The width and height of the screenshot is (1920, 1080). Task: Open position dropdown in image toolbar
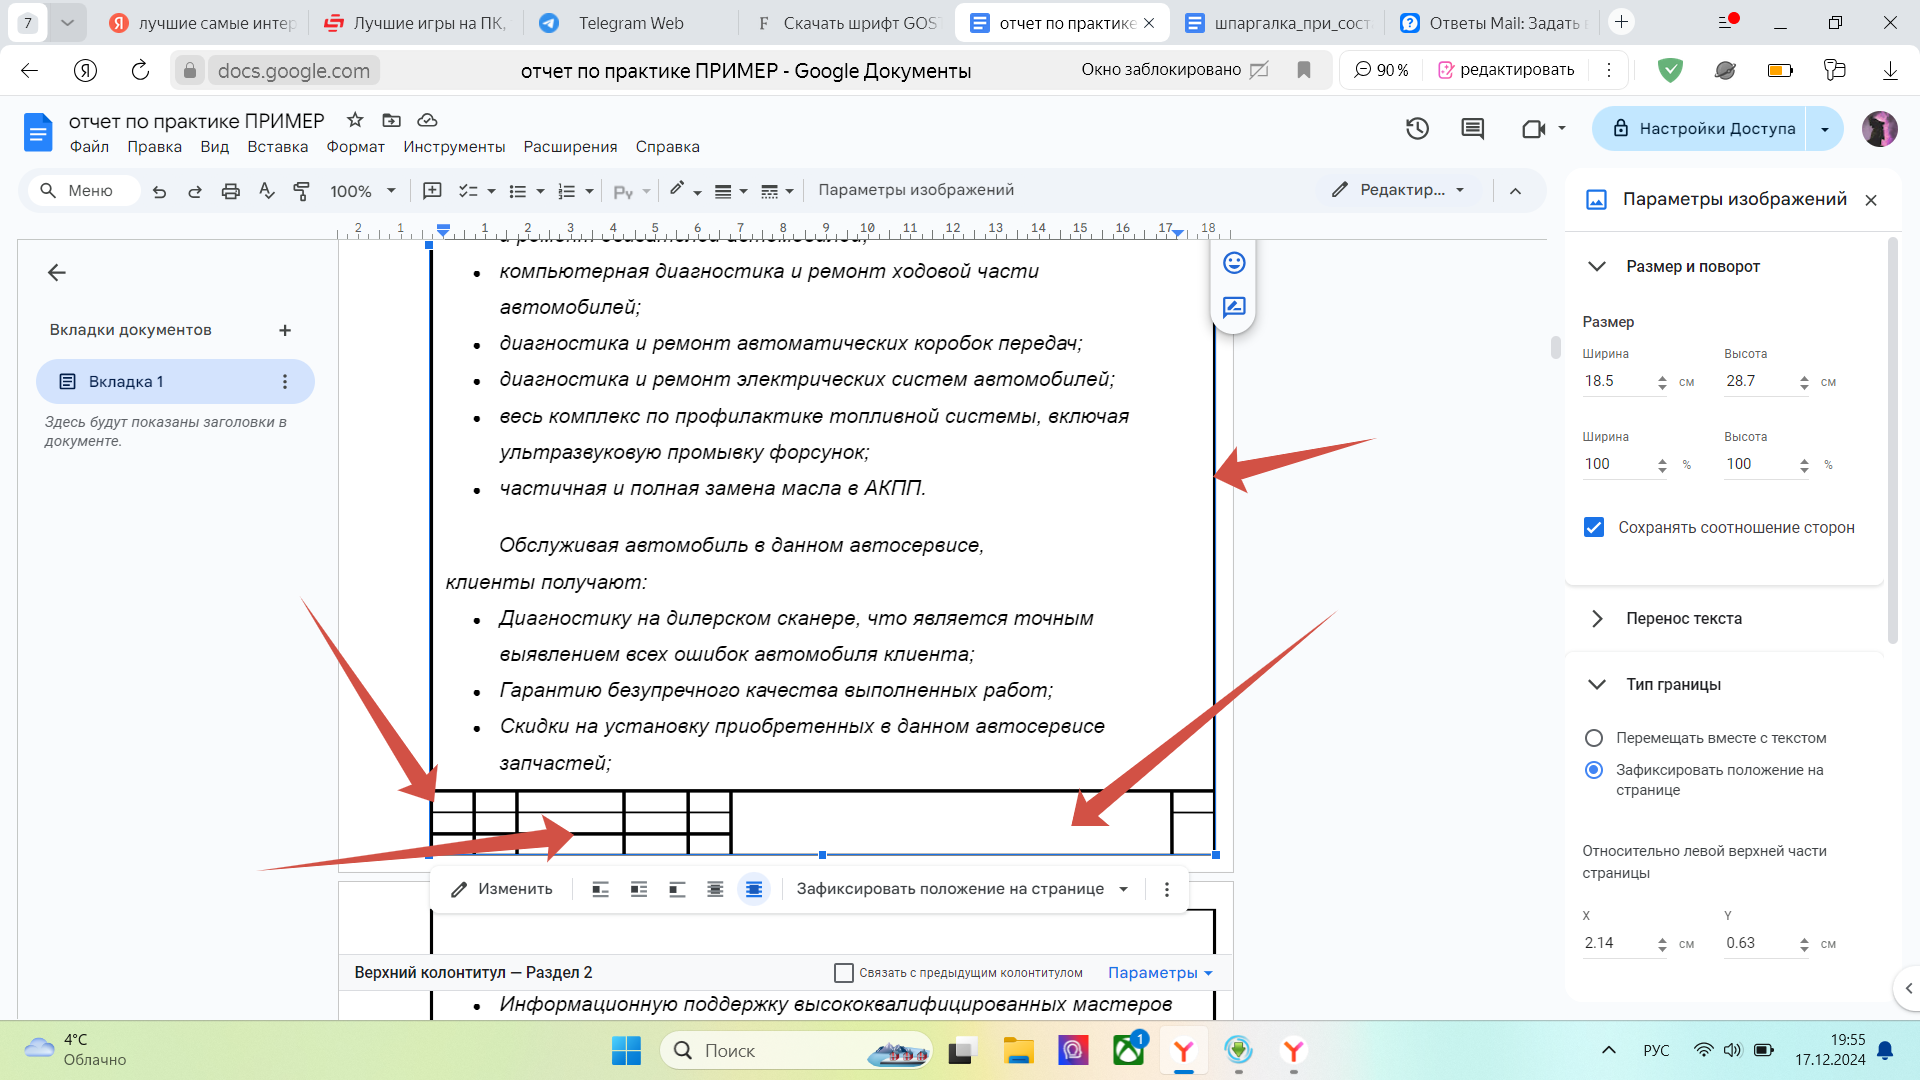coord(962,889)
